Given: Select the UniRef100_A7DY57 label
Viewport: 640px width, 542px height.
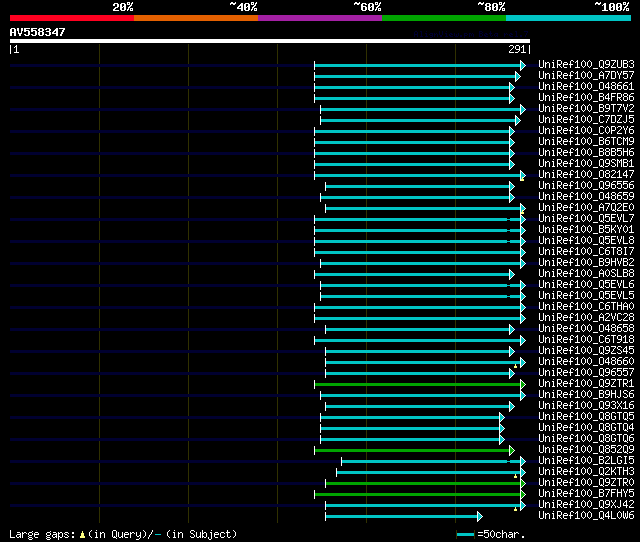Looking at the screenshot, I should [x=586, y=76].
